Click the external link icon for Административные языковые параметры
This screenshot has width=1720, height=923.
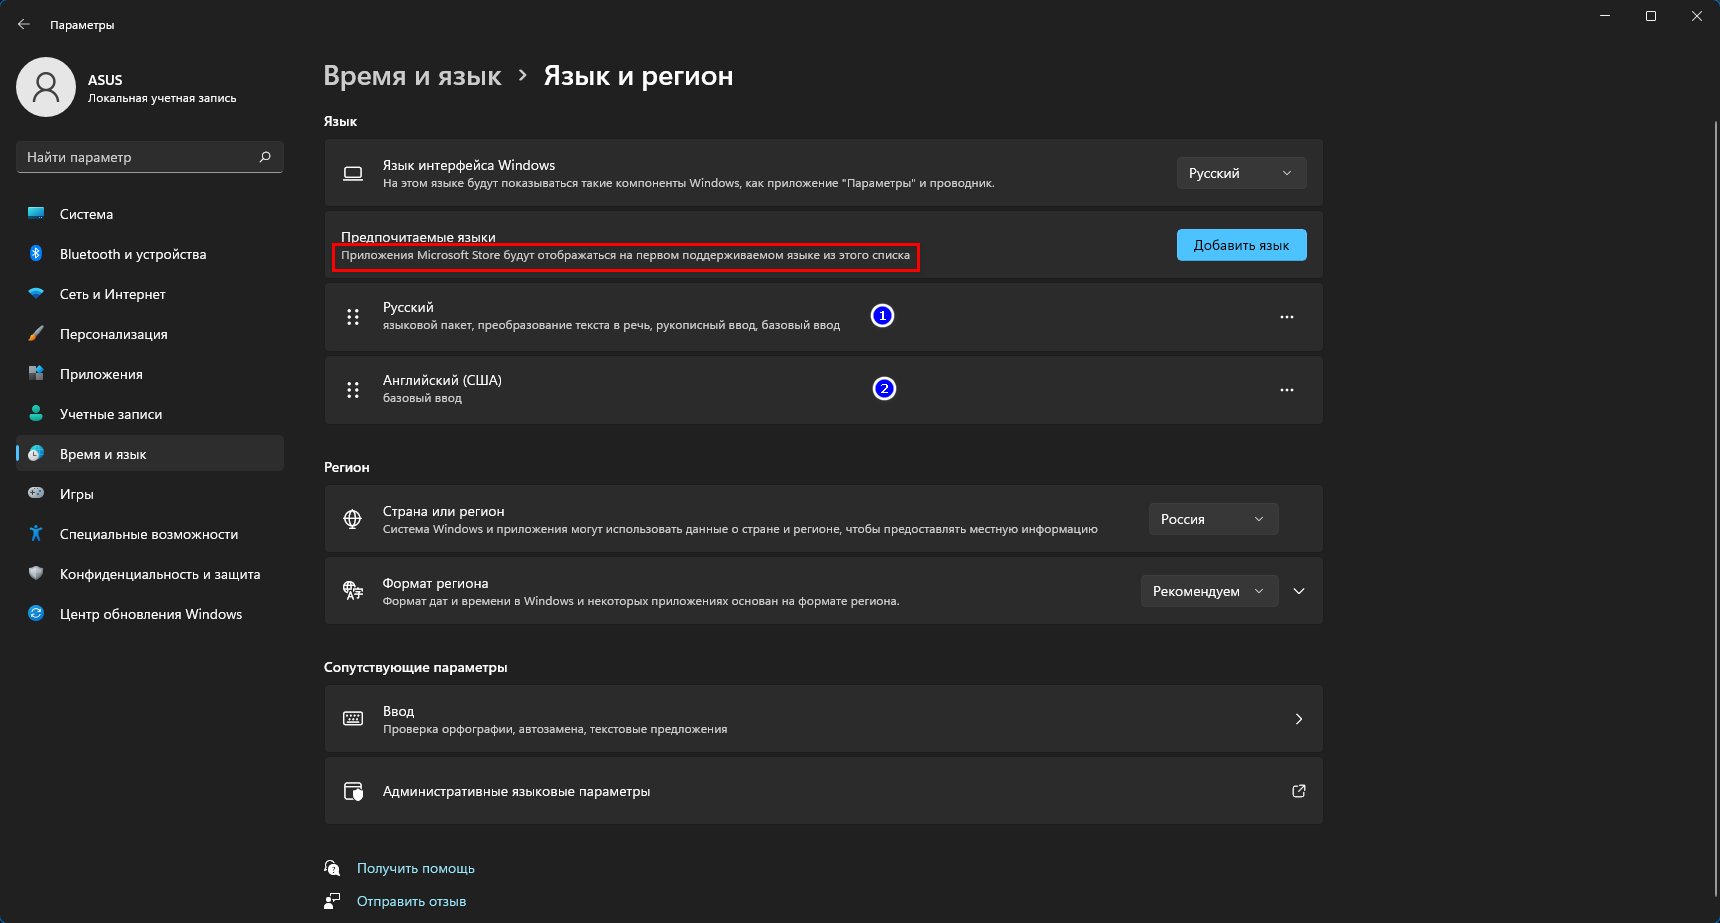(x=1298, y=791)
